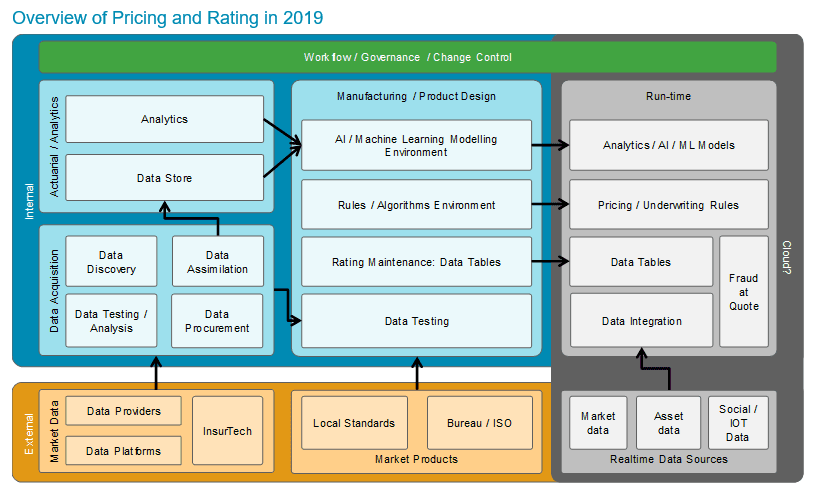Image resolution: width=816 pixels, height=494 pixels.
Task: Click the Asset data box
Action: 668,423
